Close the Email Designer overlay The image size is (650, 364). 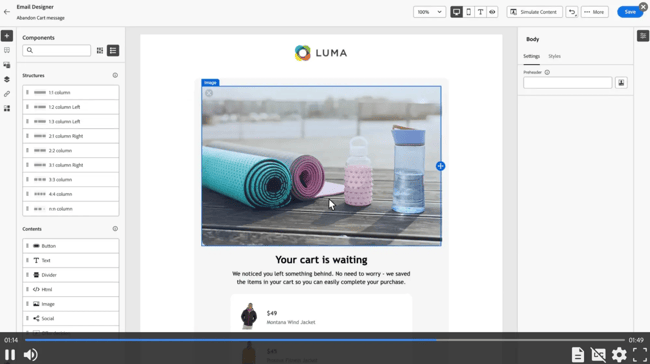click(643, 7)
